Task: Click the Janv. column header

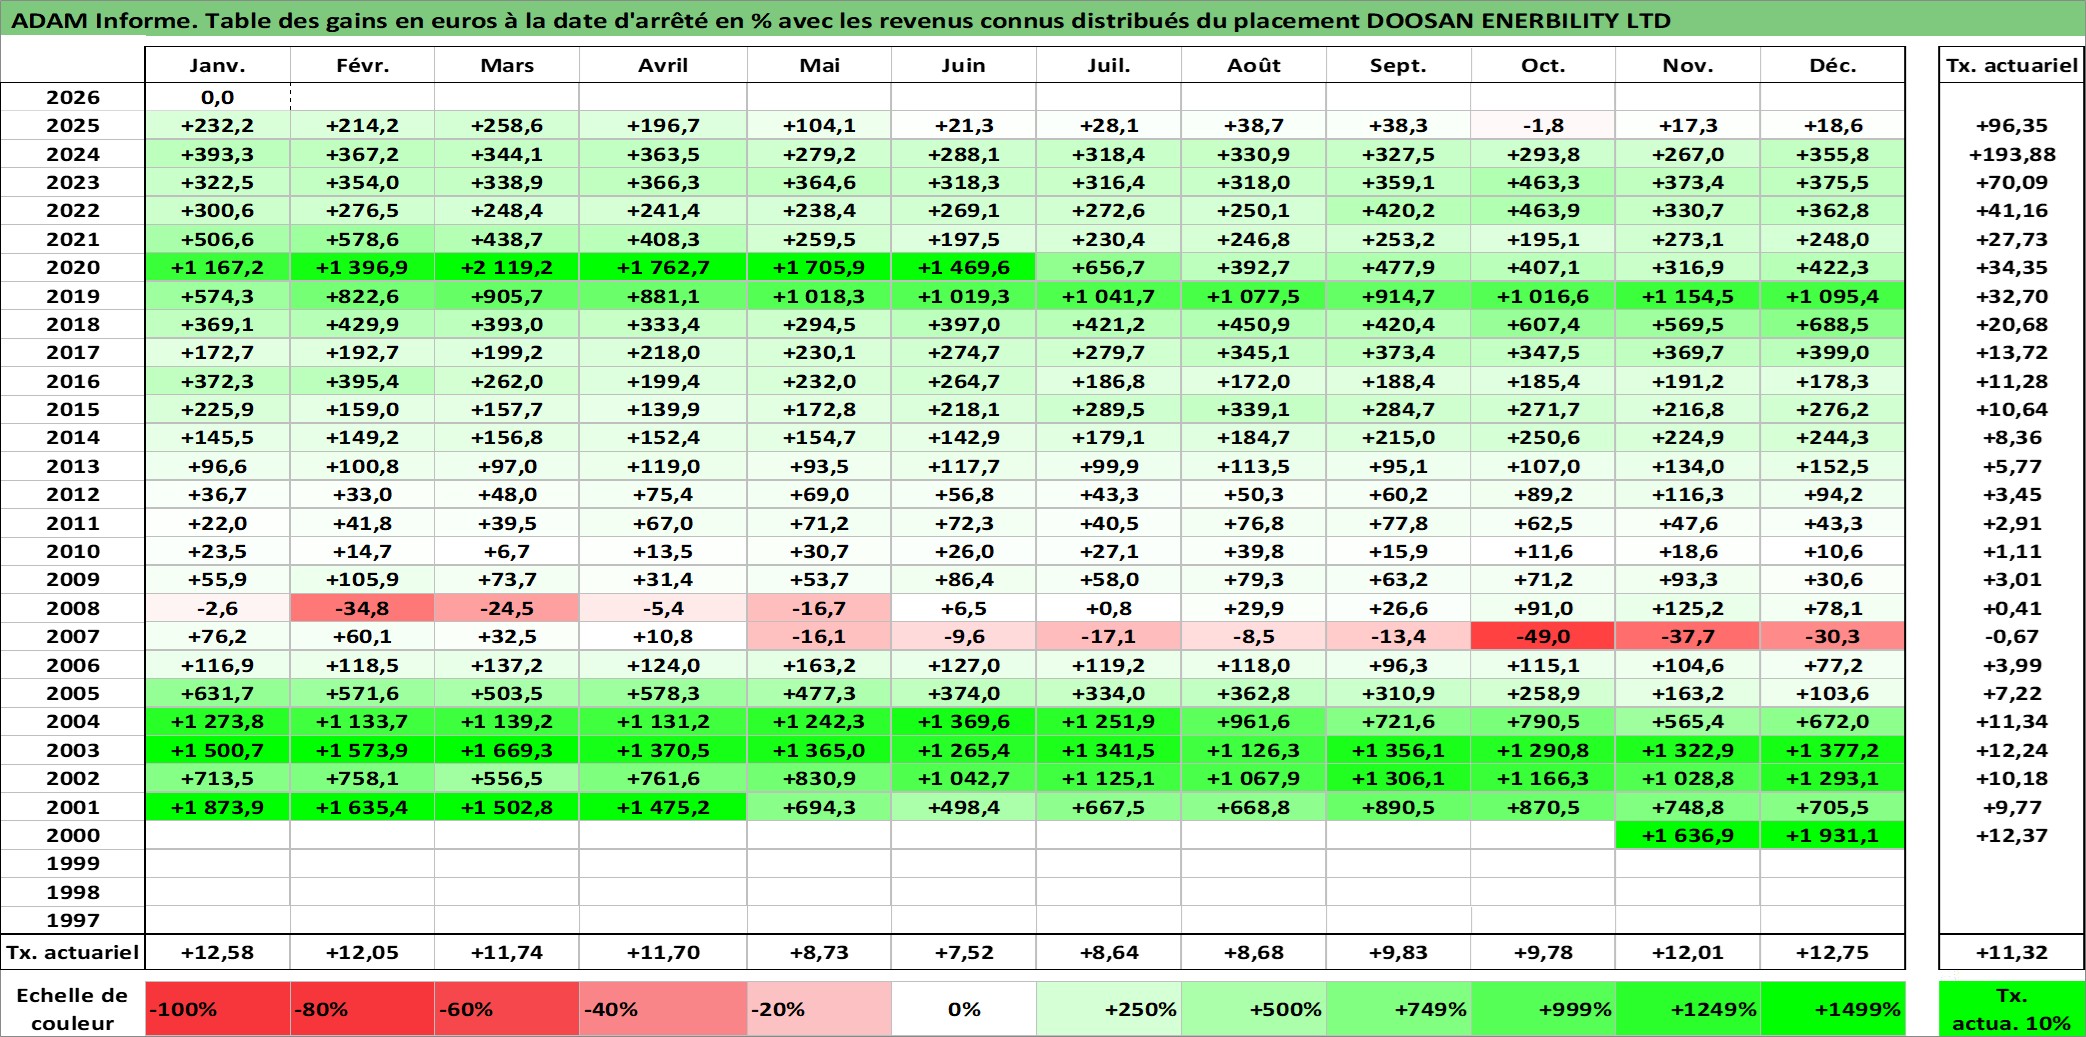Action: pos(217,65)
